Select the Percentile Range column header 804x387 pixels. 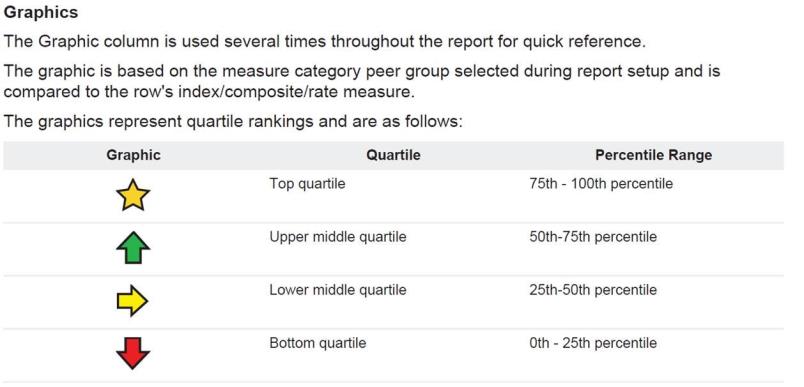(x=654, y=155)
